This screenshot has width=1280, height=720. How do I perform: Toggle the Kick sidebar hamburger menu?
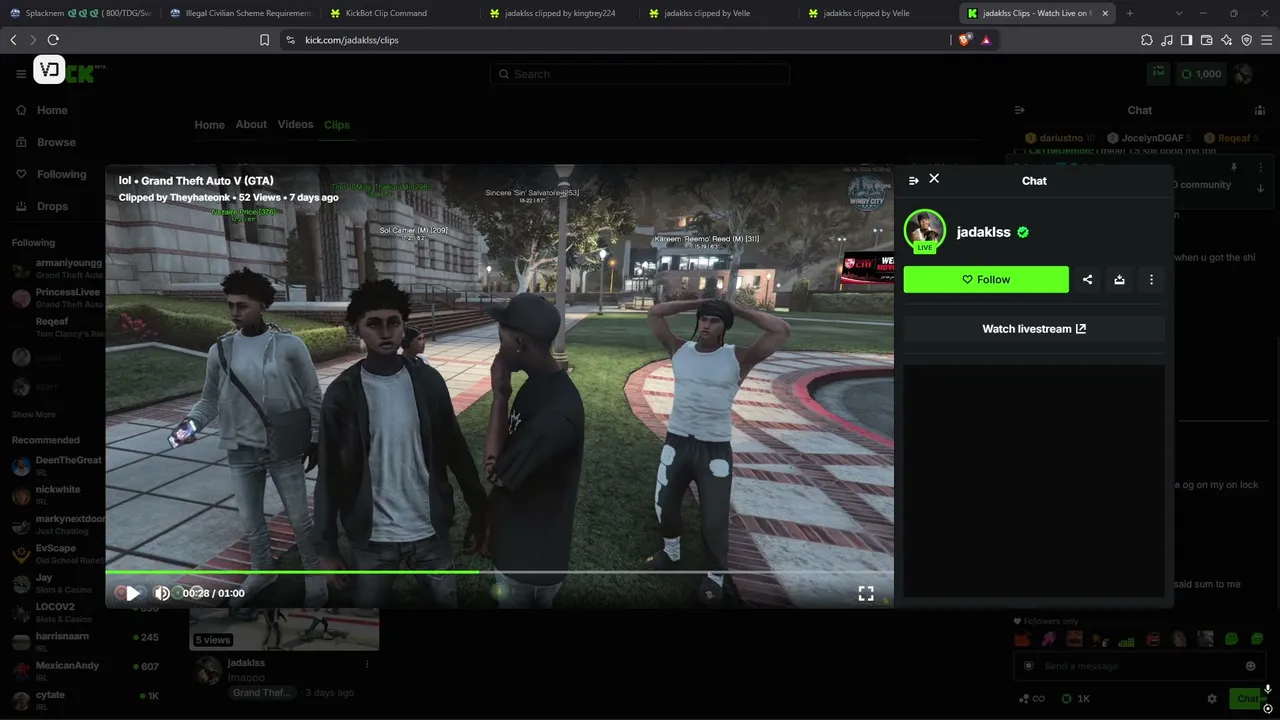(x=21, y=74)
